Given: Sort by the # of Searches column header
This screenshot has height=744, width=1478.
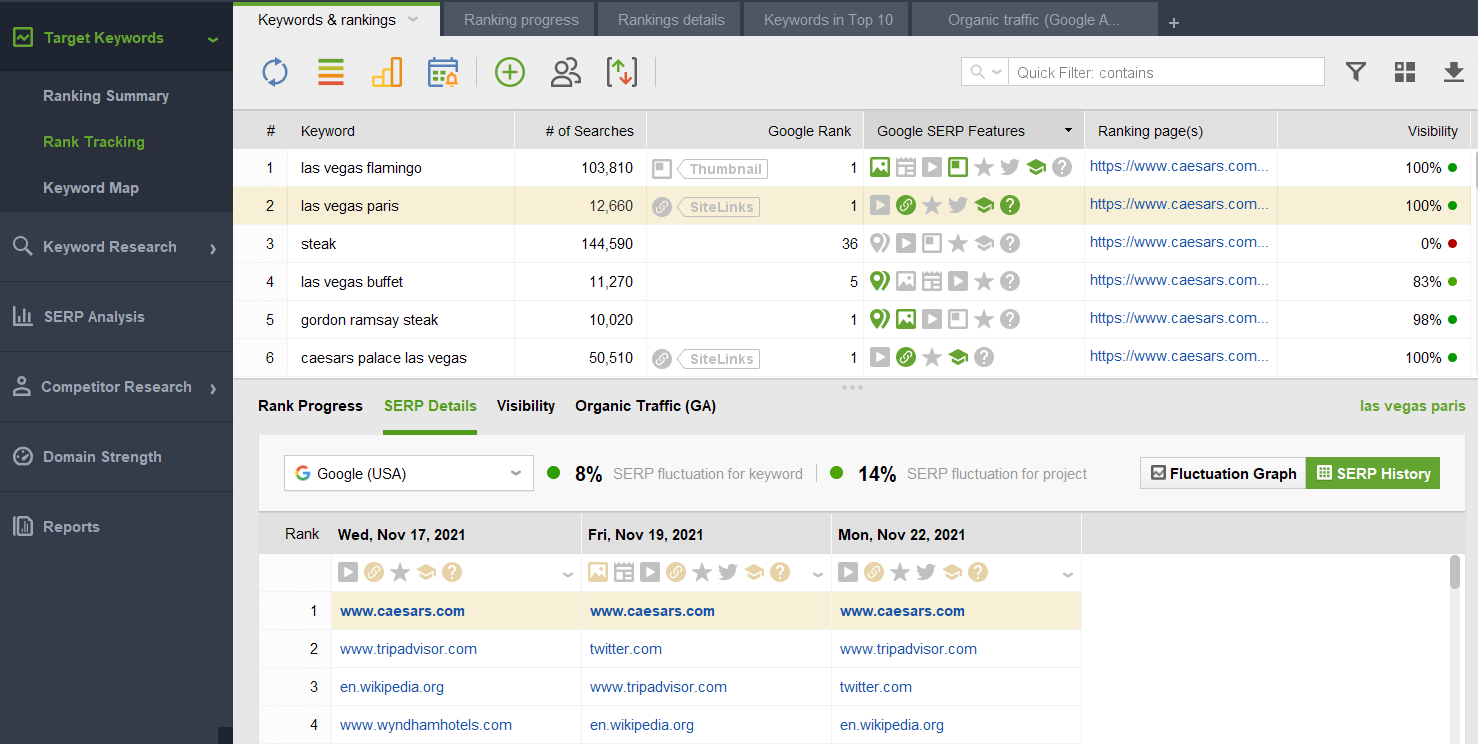Looking at the screenshot, I should click(580, 131).
